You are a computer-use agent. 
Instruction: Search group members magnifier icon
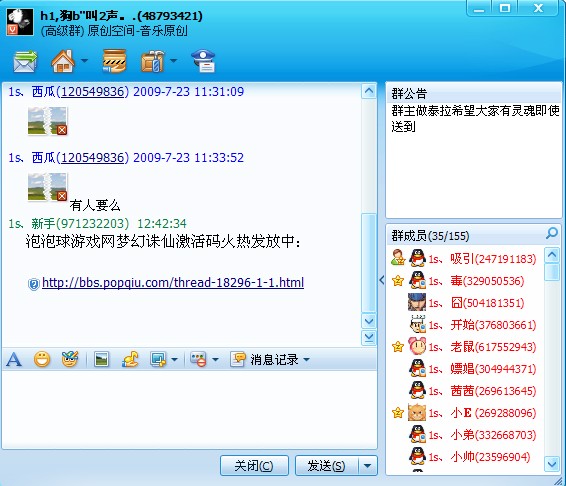552,233
